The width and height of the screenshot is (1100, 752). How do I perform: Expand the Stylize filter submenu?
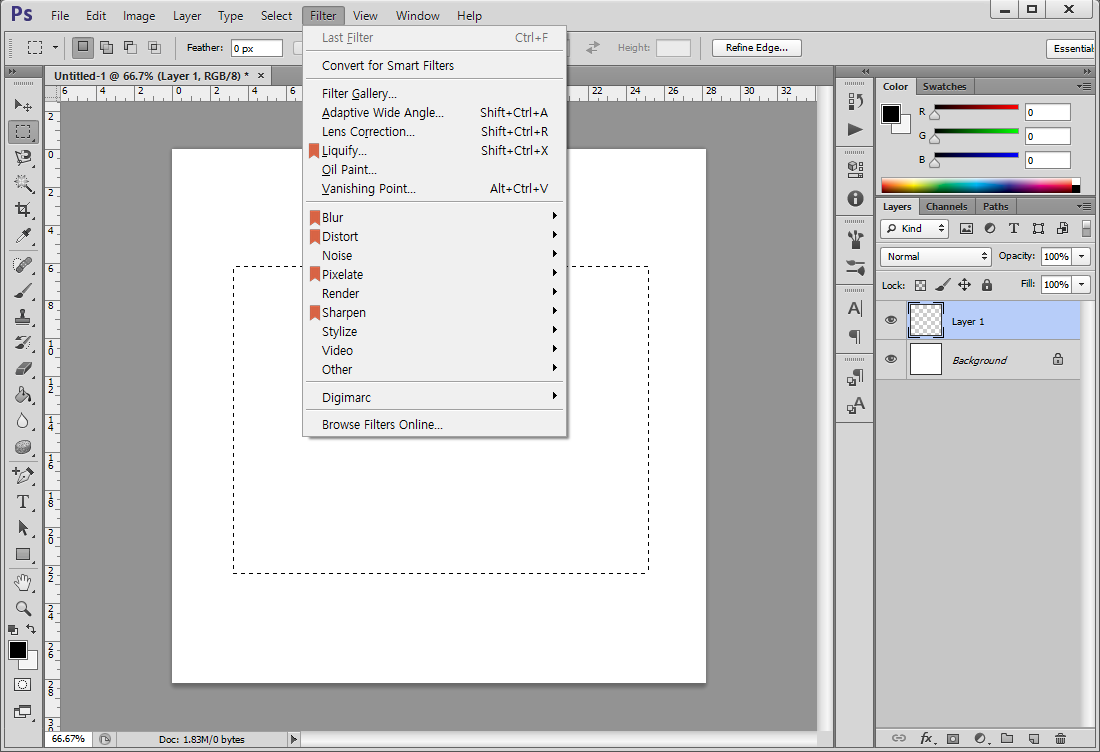434,331
